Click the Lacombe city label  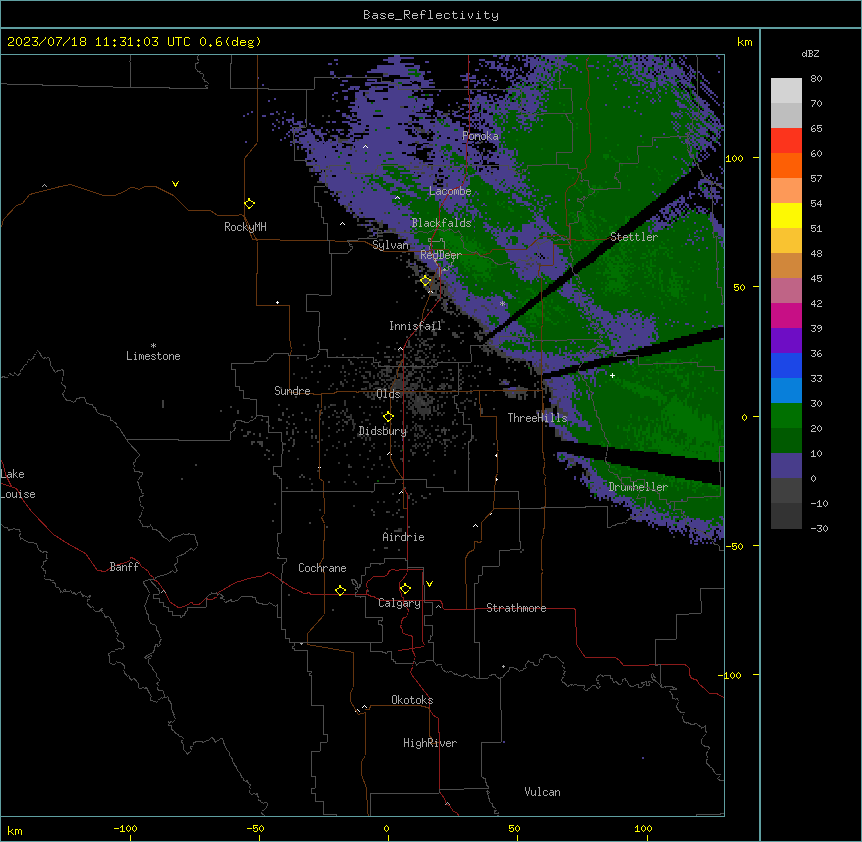tap(450, 191)
